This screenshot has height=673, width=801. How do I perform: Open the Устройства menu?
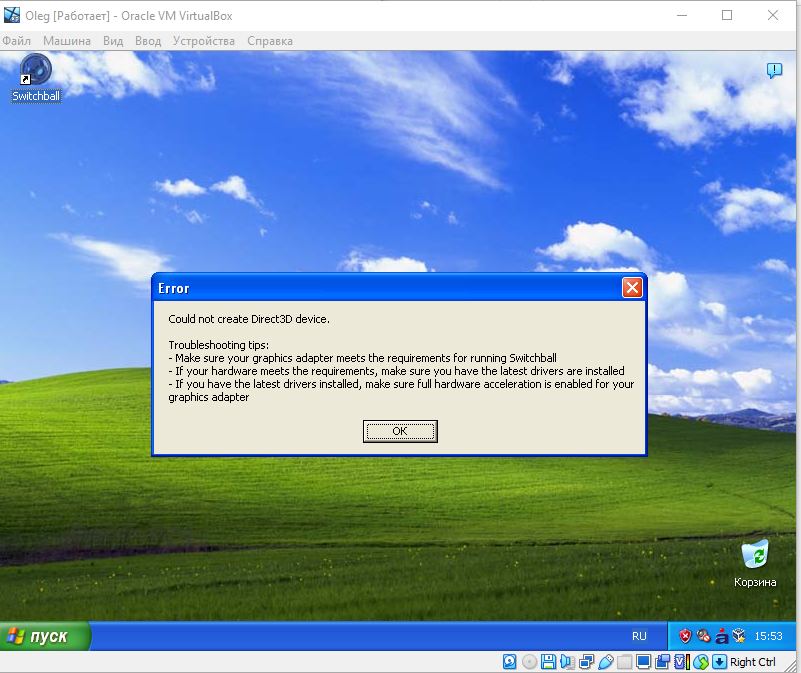[x=204, y=41]
